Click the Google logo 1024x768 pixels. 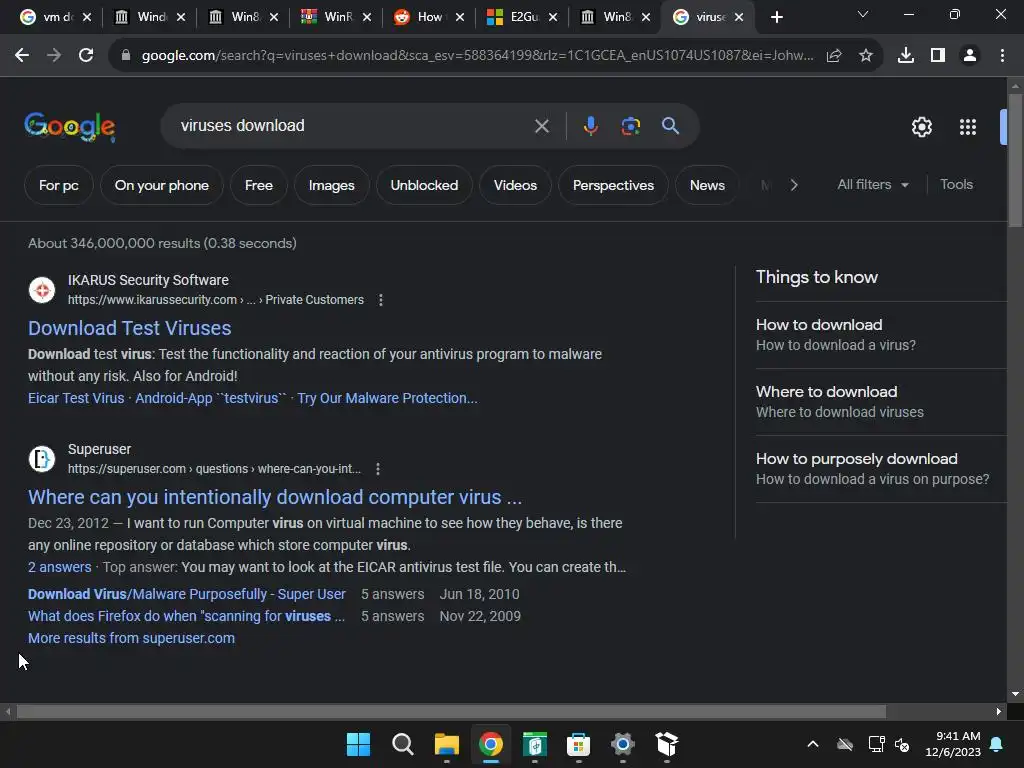(x=70, y=127)
